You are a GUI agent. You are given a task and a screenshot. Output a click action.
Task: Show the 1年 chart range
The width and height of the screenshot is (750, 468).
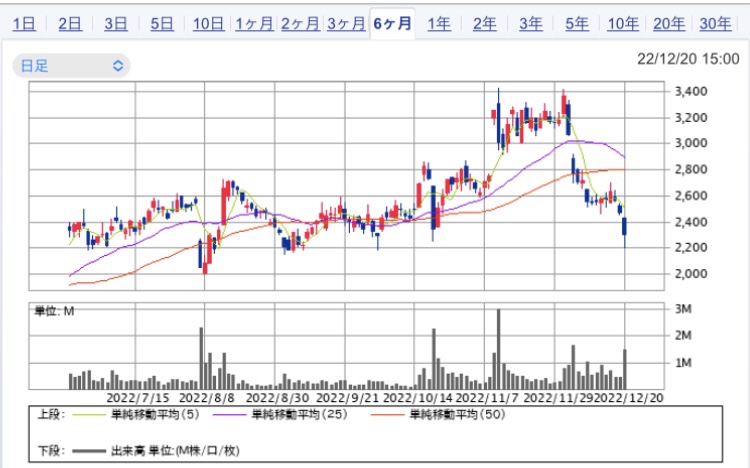[x=439, y=23]
